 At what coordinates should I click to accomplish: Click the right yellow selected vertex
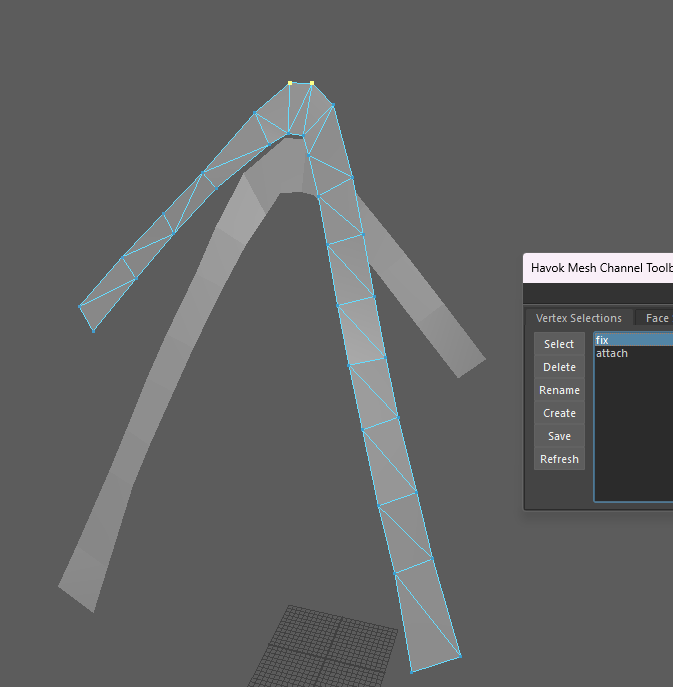click(x=312, y=83)
